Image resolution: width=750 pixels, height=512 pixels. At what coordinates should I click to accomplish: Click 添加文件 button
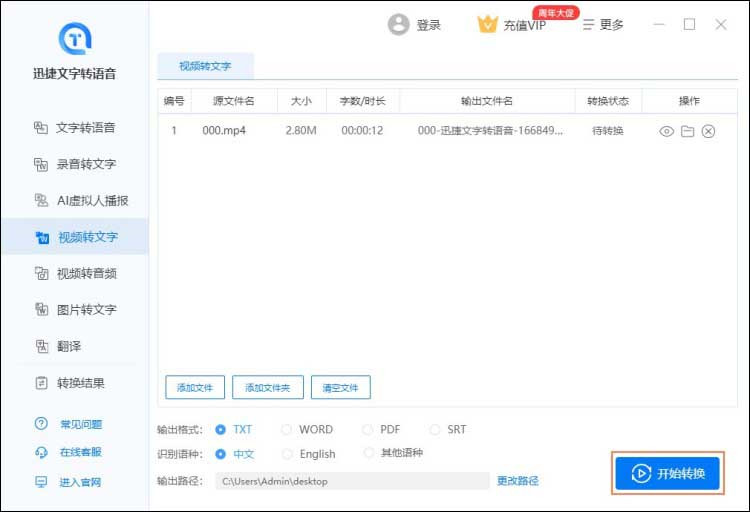coord(195,387)
